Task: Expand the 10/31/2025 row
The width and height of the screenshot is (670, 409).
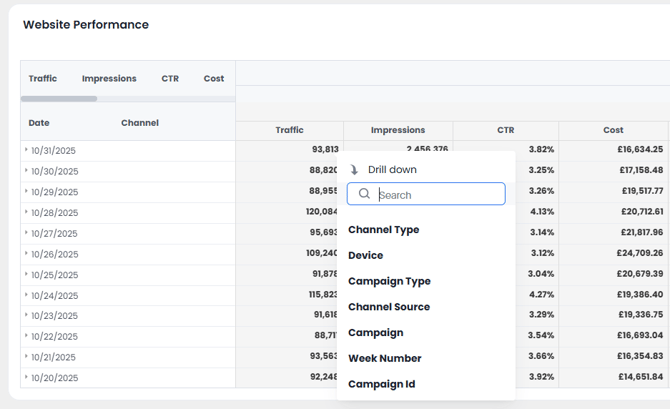Action: (x=26, y=150)
